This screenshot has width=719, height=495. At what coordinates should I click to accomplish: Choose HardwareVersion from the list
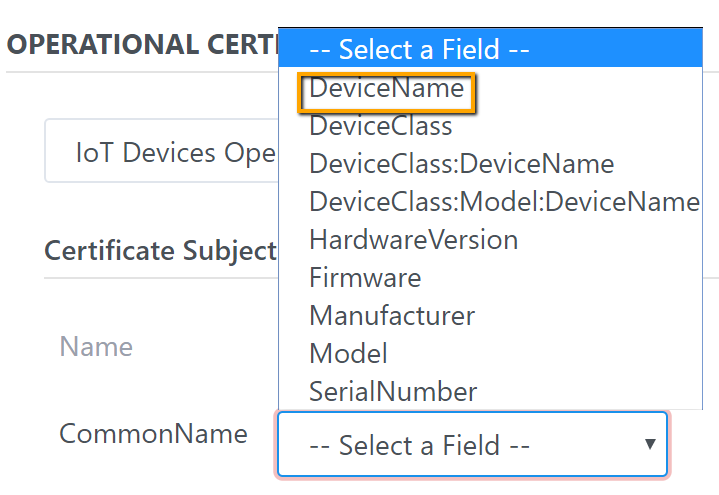click(x=413, y=240)
